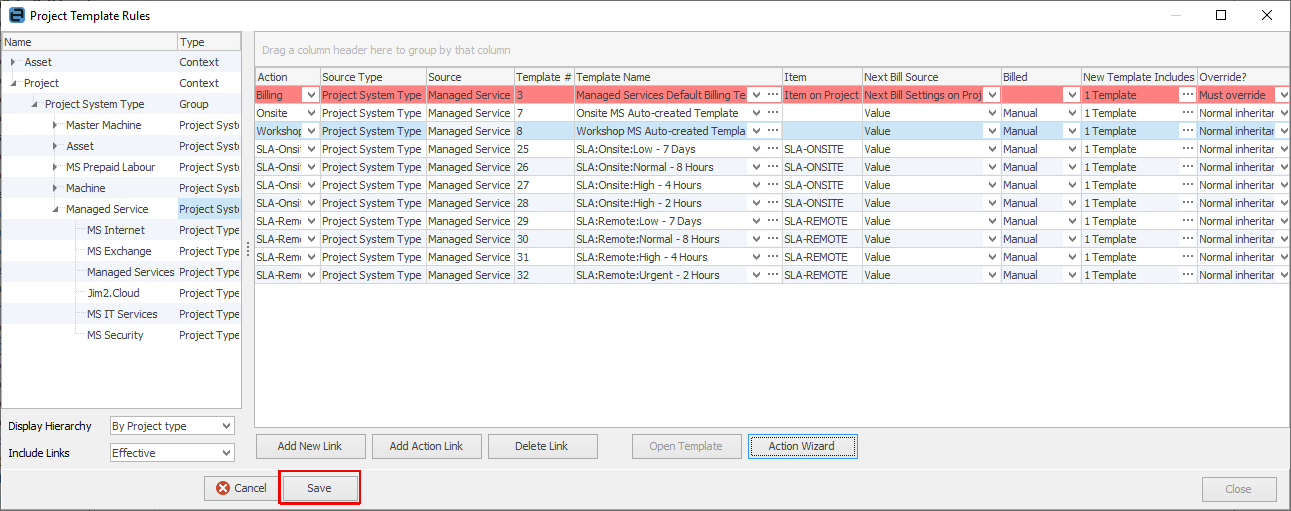Open Action dropdown in Billing row
The image size is (1291, 511).
[x=310, y=95]
